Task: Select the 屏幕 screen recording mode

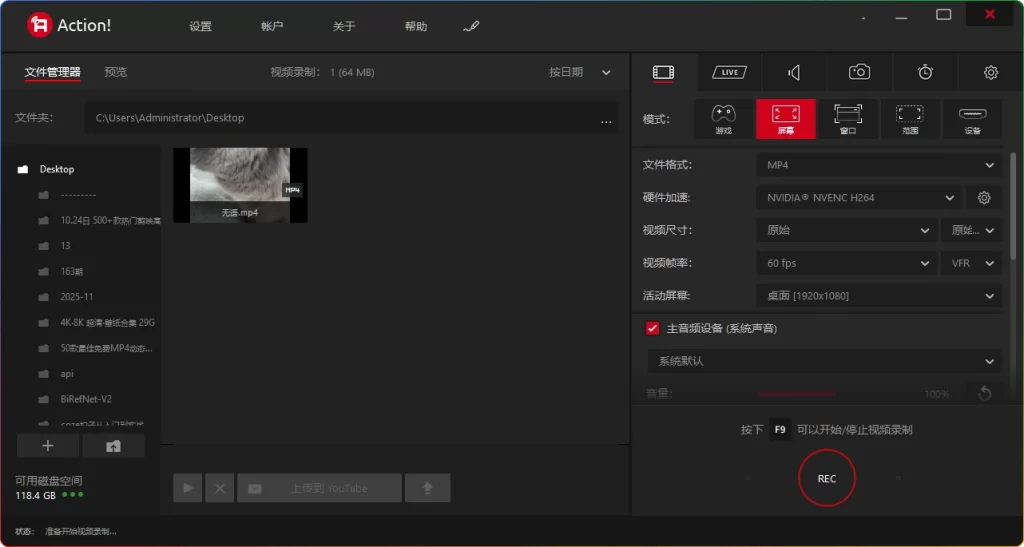Action: point(786,119)
